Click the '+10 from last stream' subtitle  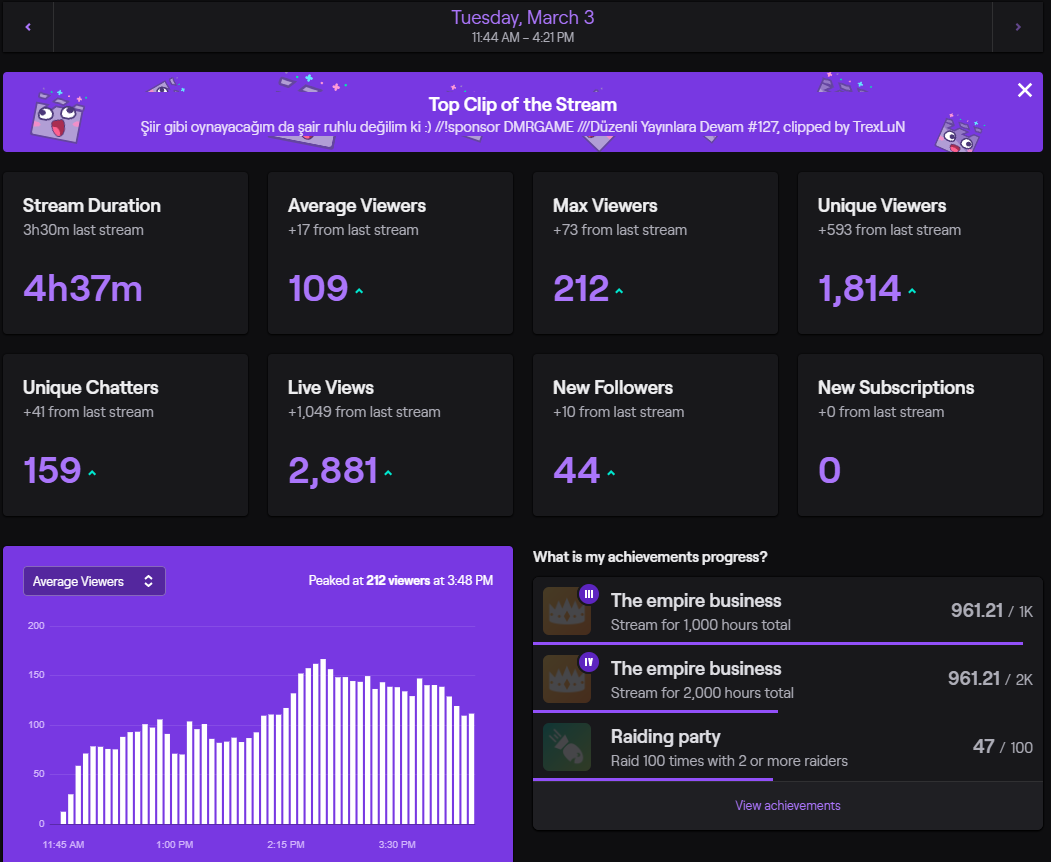click(619, 412)
